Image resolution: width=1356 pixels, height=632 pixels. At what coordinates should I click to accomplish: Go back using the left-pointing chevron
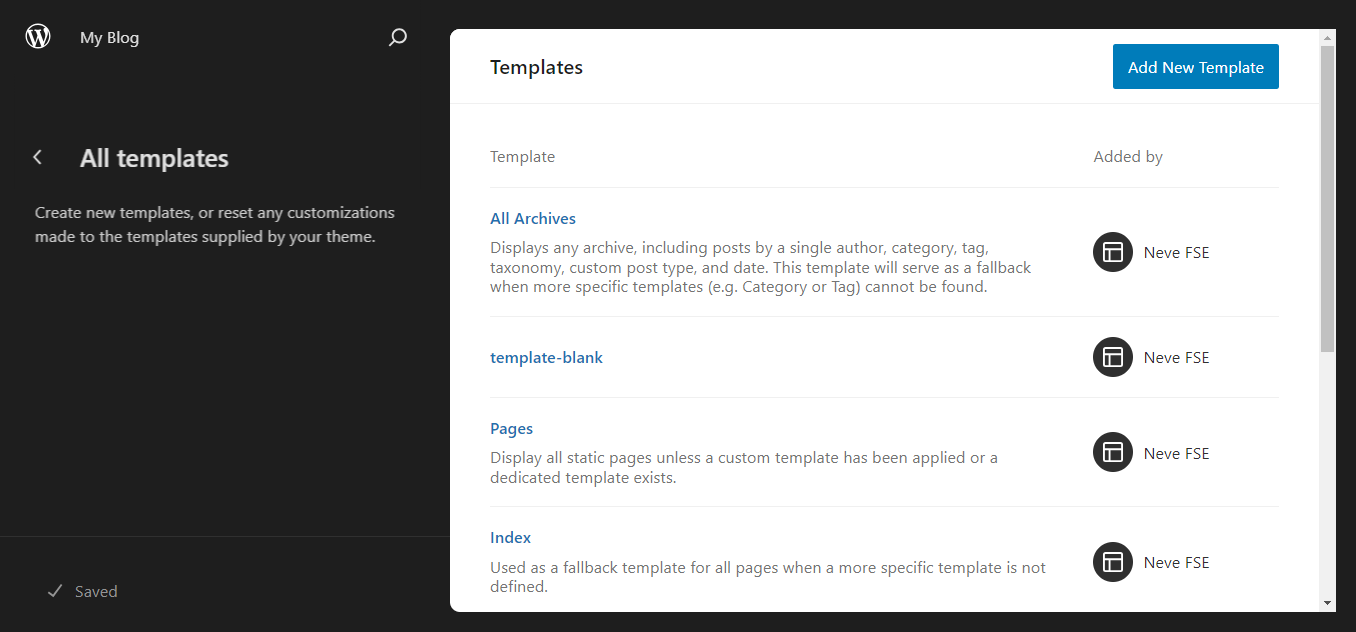(x=37, y=157)
